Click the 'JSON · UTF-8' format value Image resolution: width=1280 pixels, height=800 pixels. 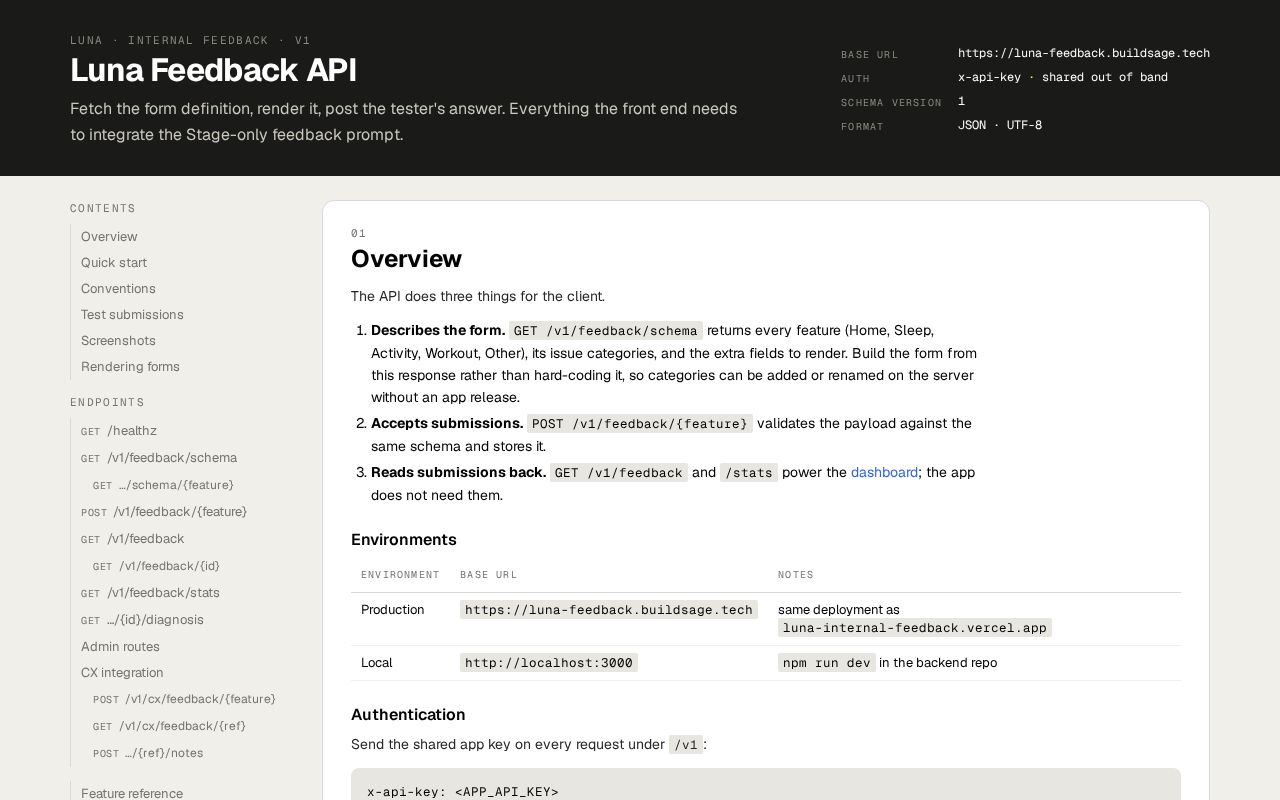click(x=1000, y=125)
